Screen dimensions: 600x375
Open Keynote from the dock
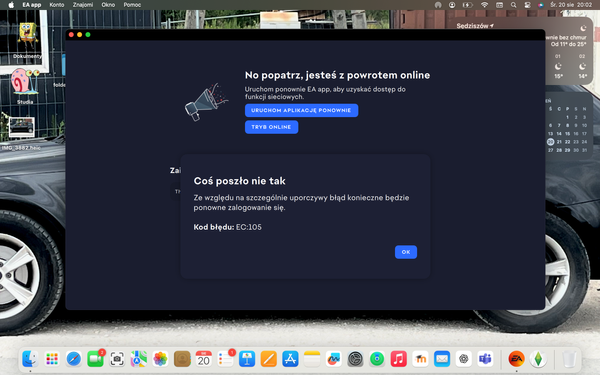(x=247, y=359)
